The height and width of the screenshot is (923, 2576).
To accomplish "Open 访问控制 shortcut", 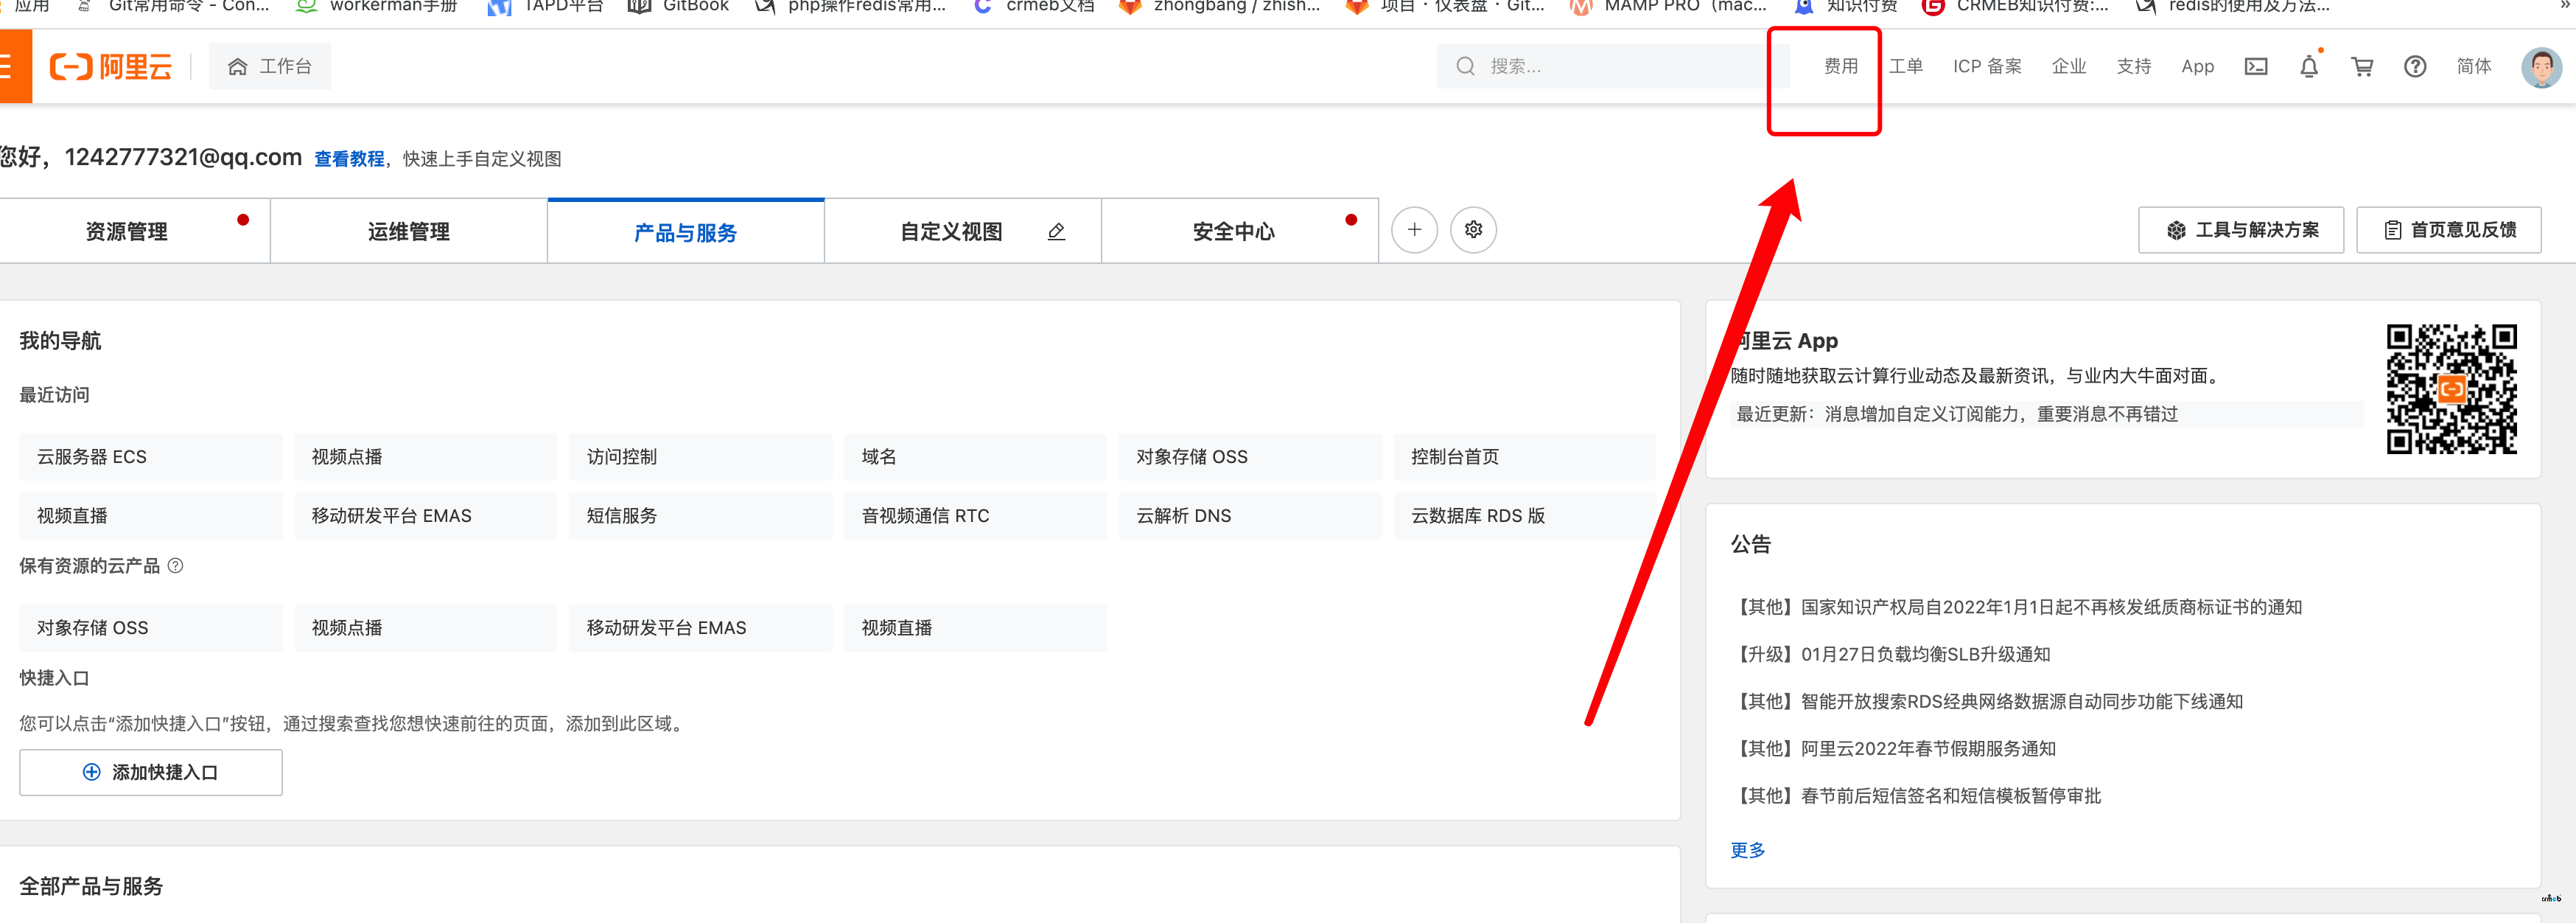I will pos(700,457).
